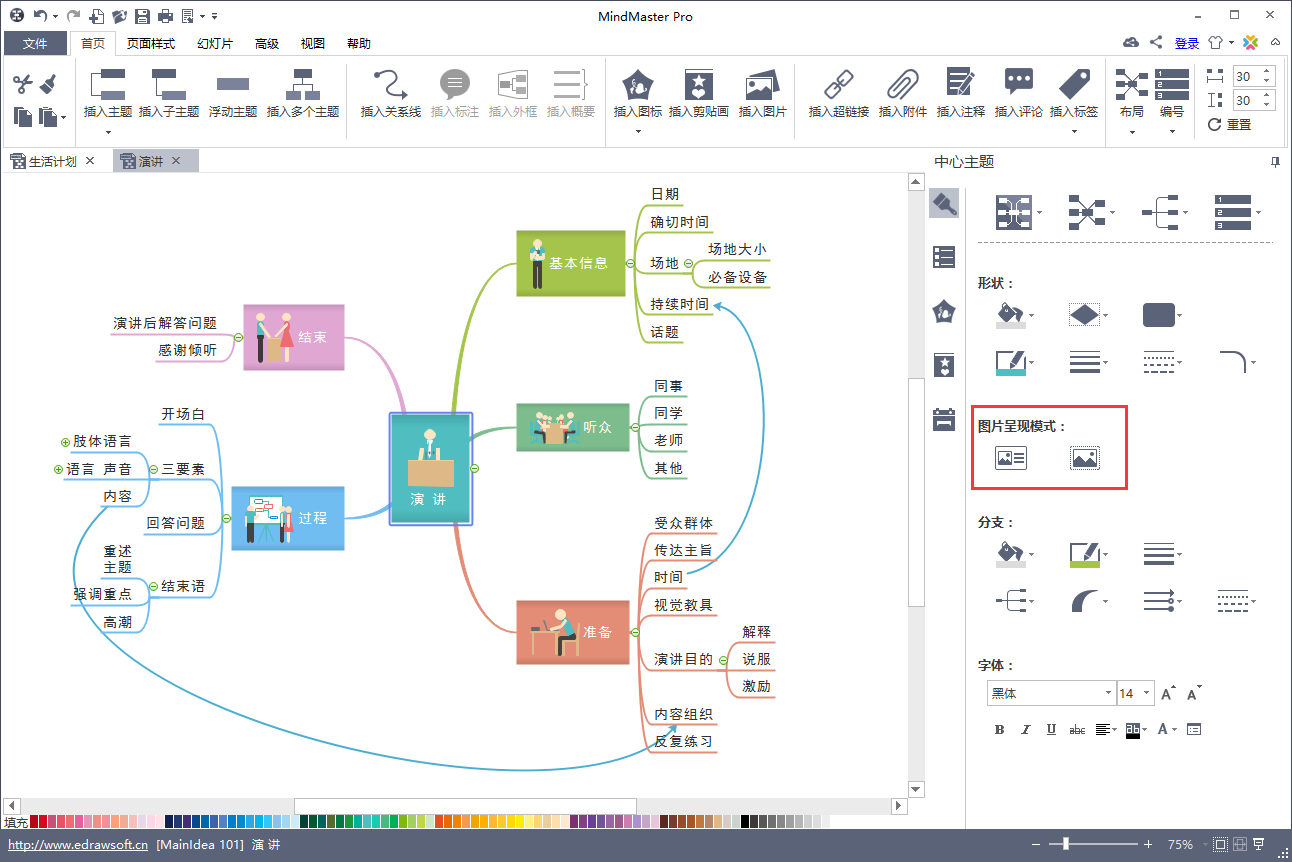The width and height of the screenshot is (1292, 862).
Task: Click the 登录 login link
Action: pyautogui.click(x=1187, y=43)
